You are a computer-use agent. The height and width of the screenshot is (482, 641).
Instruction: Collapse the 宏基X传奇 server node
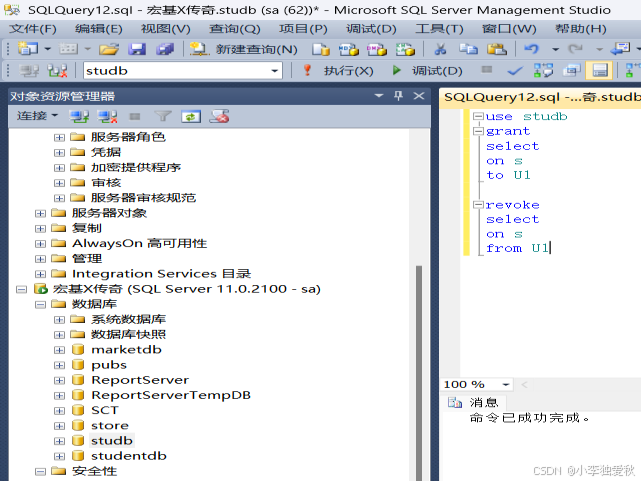(21, 289)
